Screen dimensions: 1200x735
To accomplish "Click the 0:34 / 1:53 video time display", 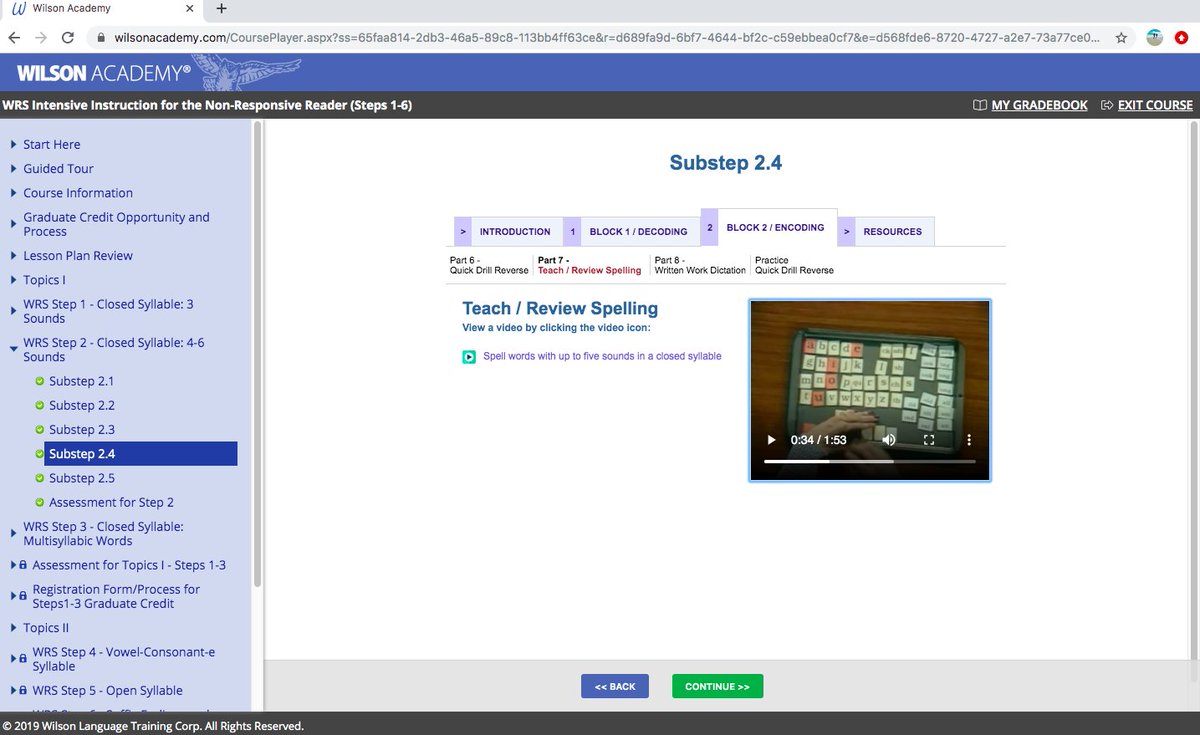I will pos(818,440).
